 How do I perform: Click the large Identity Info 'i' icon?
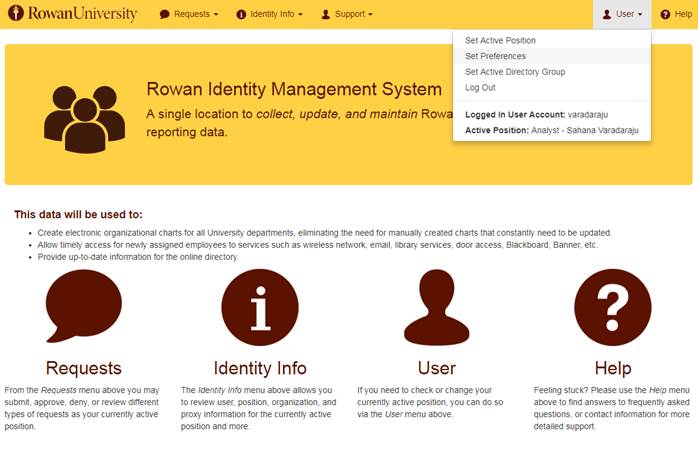260,307
